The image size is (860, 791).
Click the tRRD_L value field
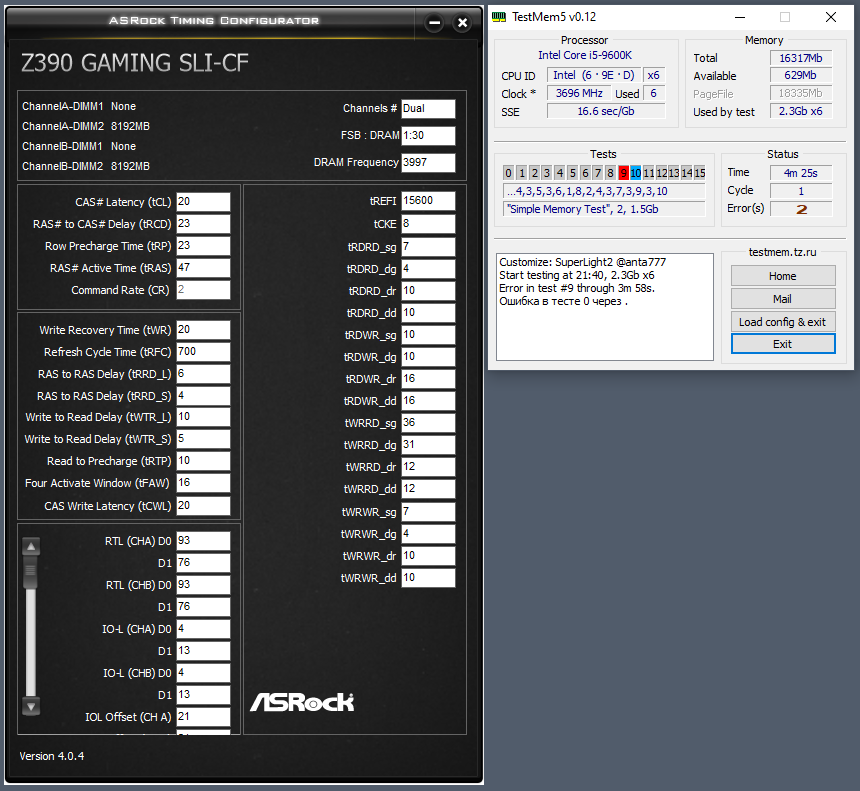[x=203, y=374]
